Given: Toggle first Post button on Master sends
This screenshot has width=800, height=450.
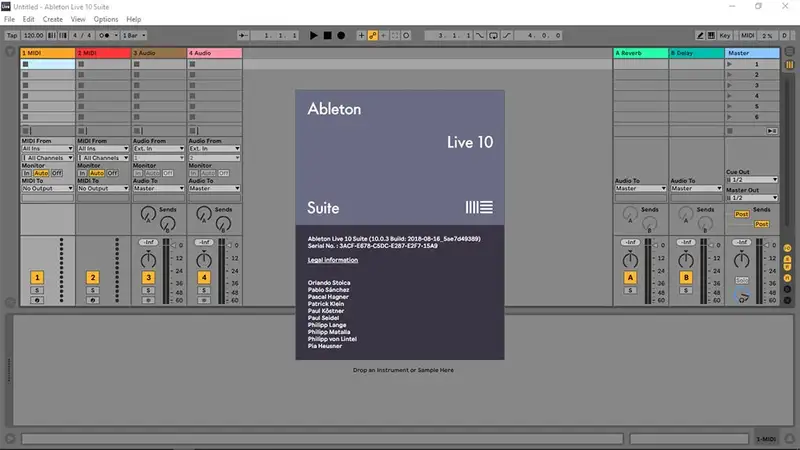Looking at the screenshot, I should 741,214.
